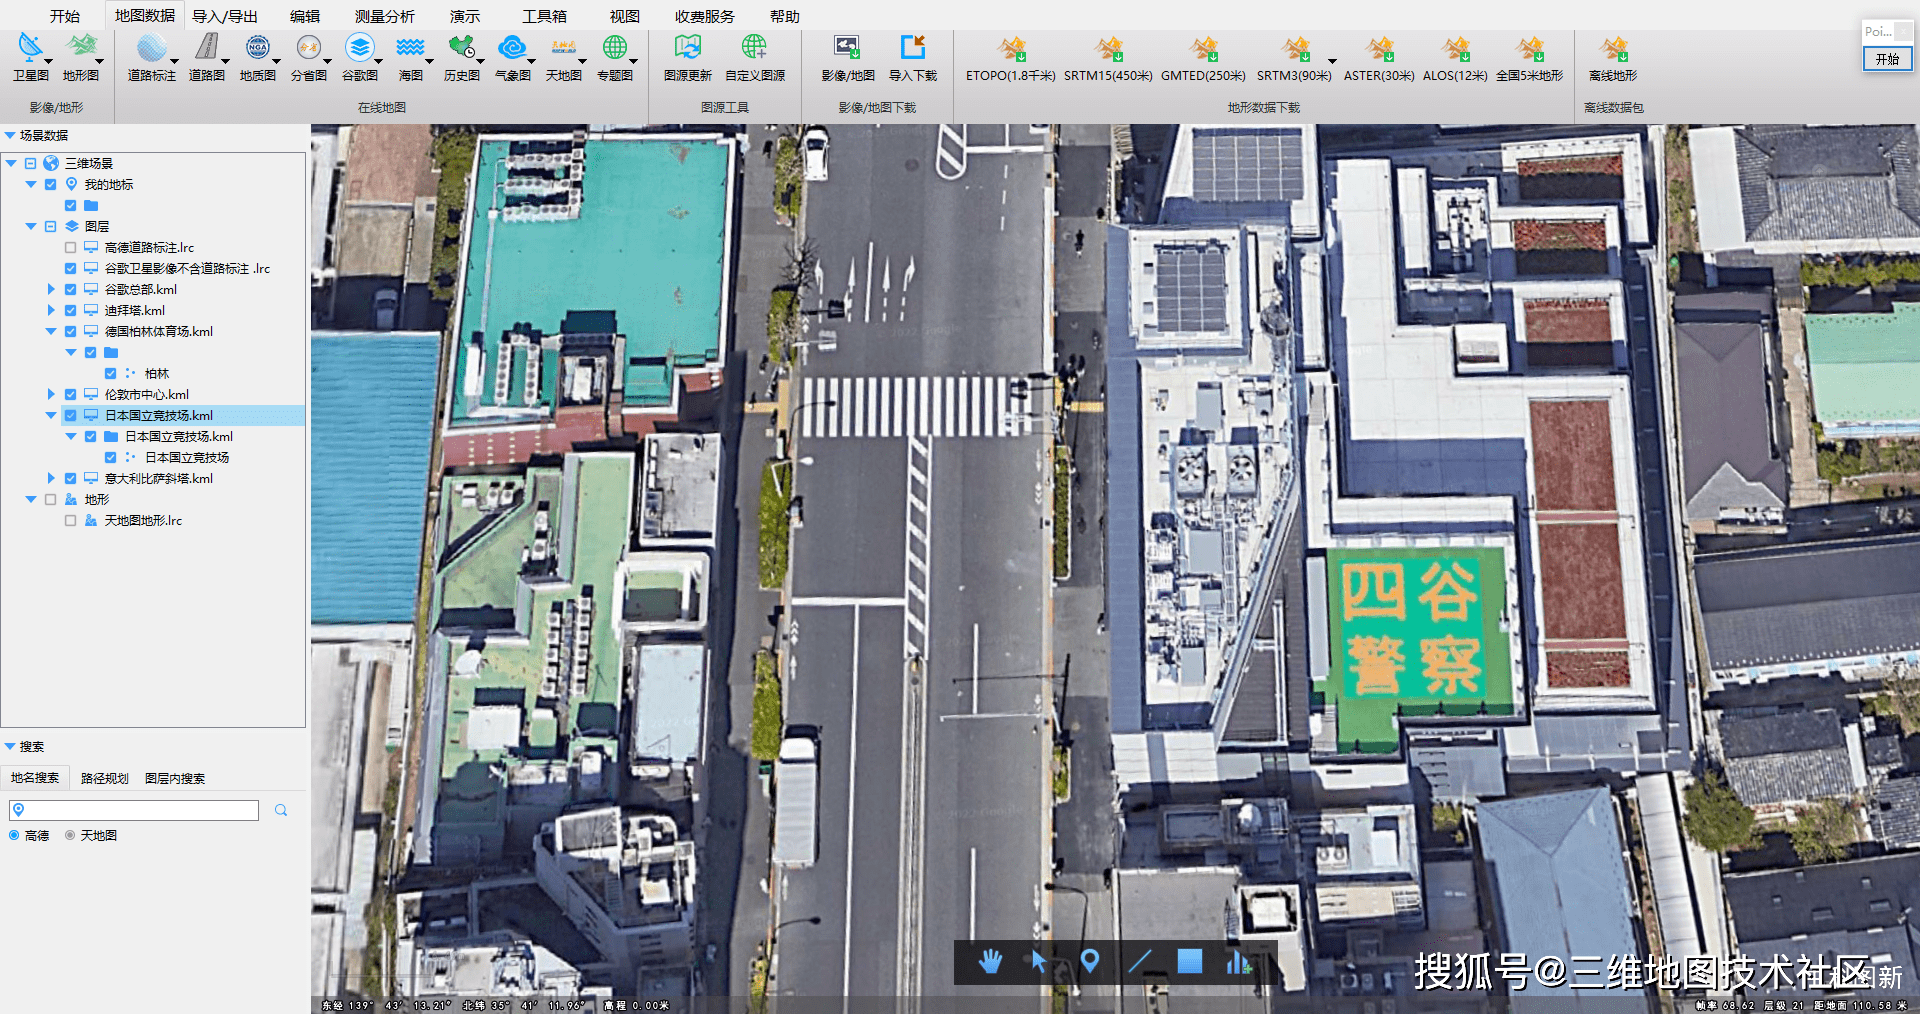Image resolution: width=1920 pixels, height=1014 pixels.
Task: Select the 谷歌图 Google map
Action: point(360,57)
